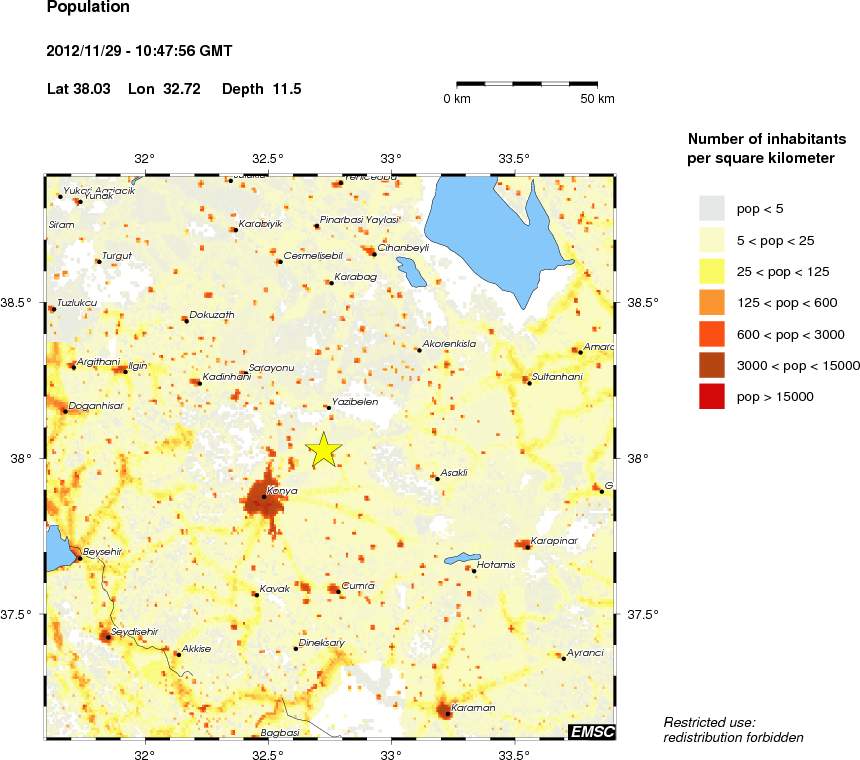Select the 'Akorenkisla' place label
860x760 pixels.
point(449,344)
